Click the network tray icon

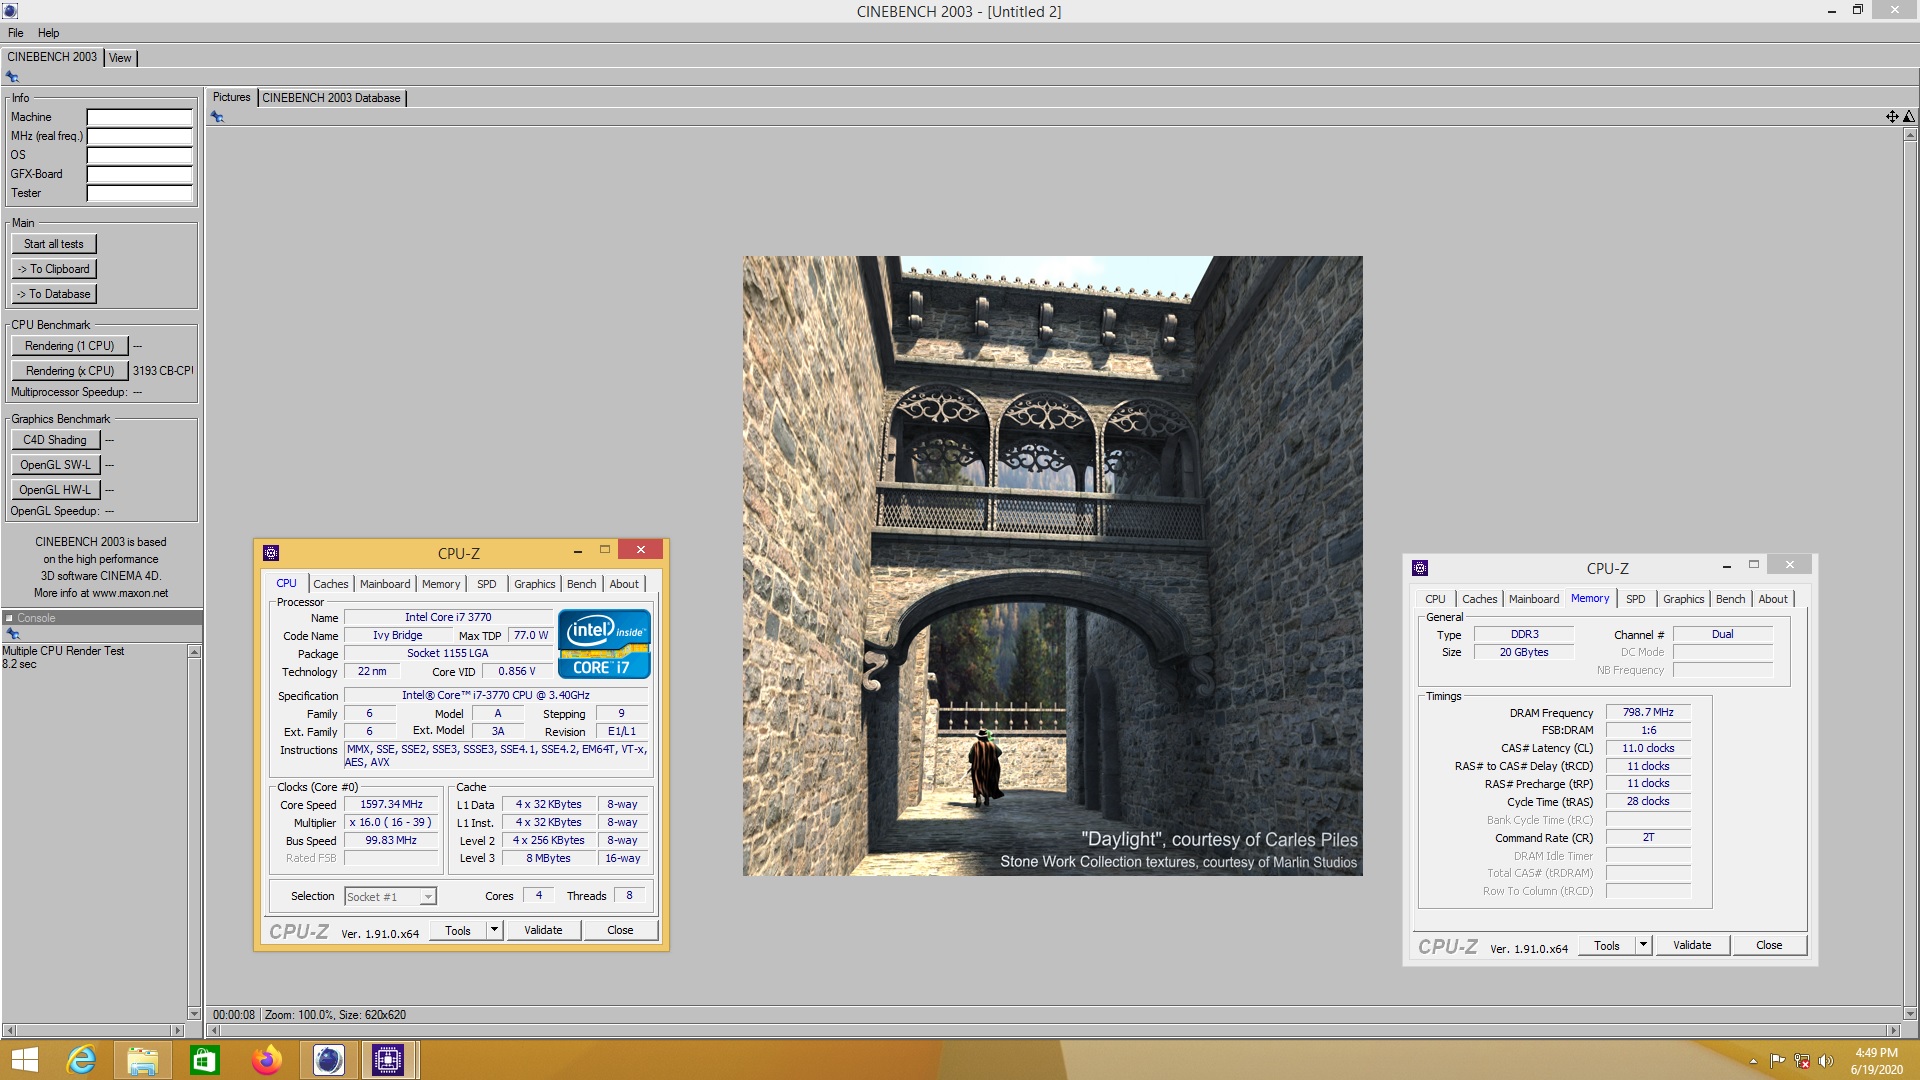click(1802, 1061)
